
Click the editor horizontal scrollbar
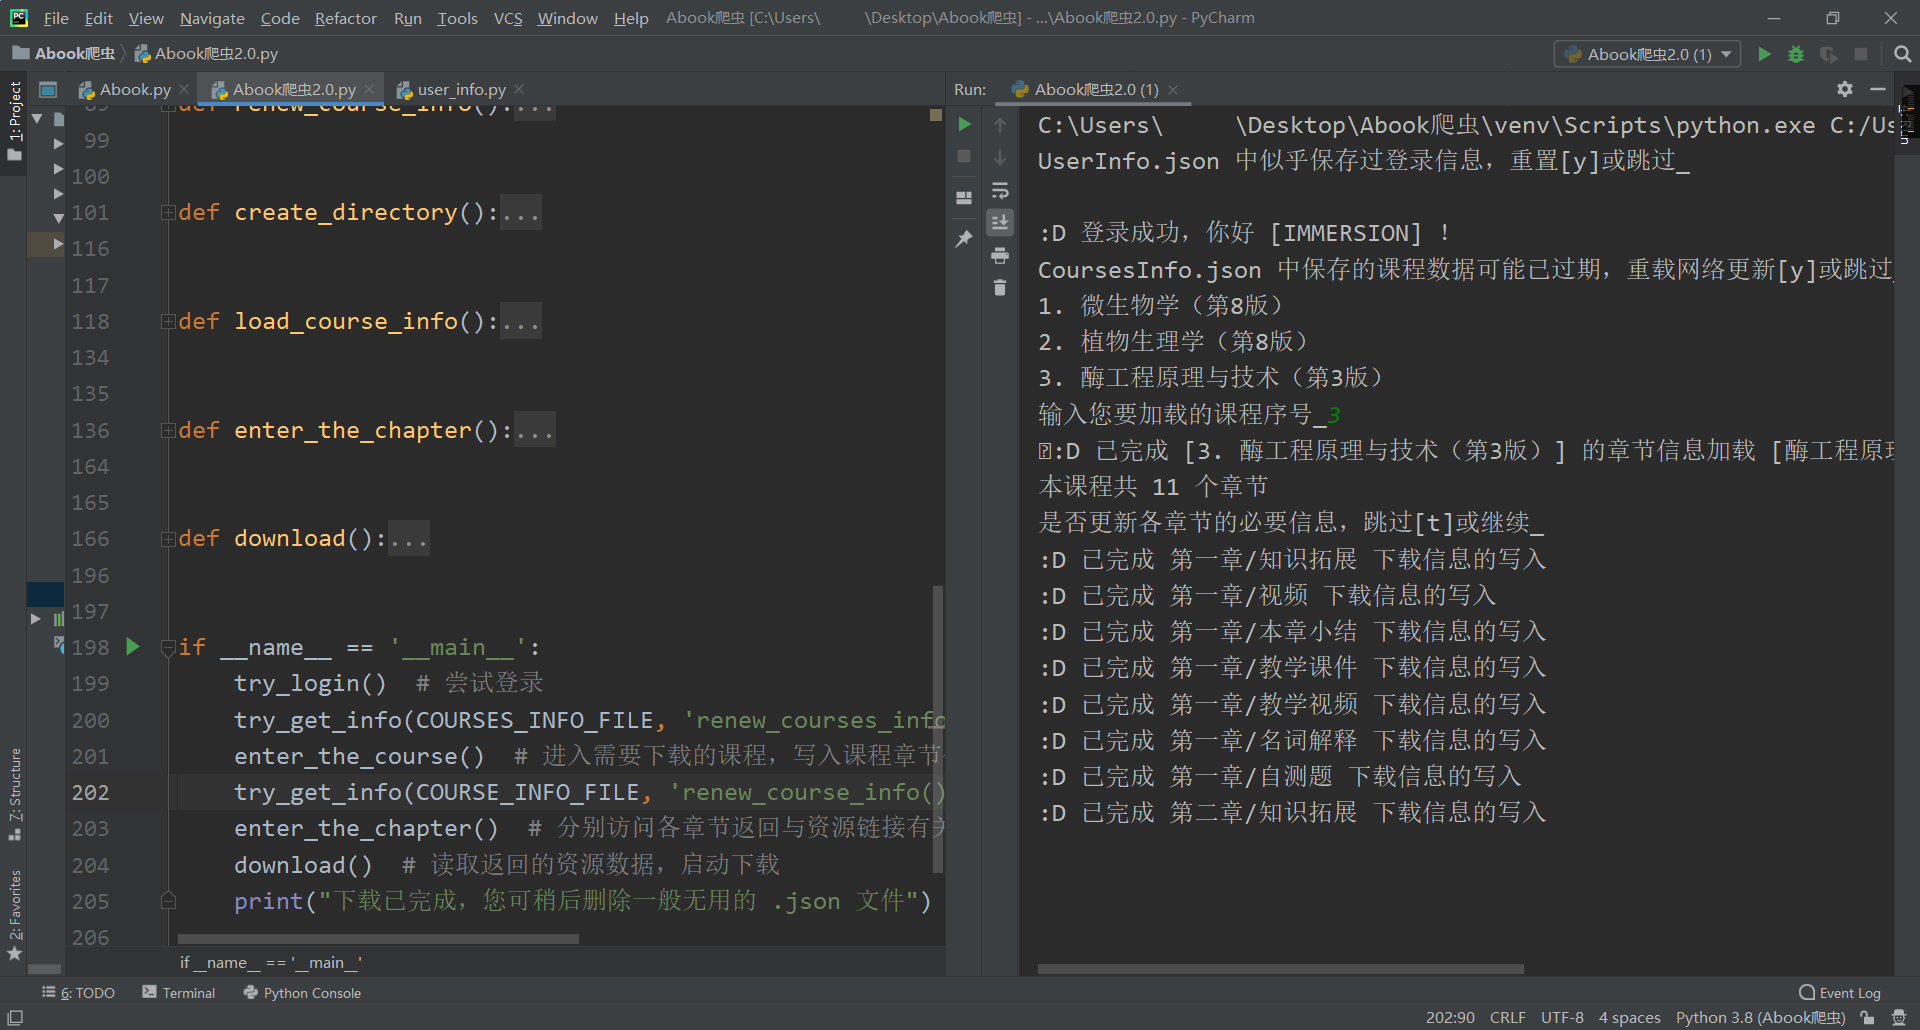pyautogui.click(x=378, y=939)
